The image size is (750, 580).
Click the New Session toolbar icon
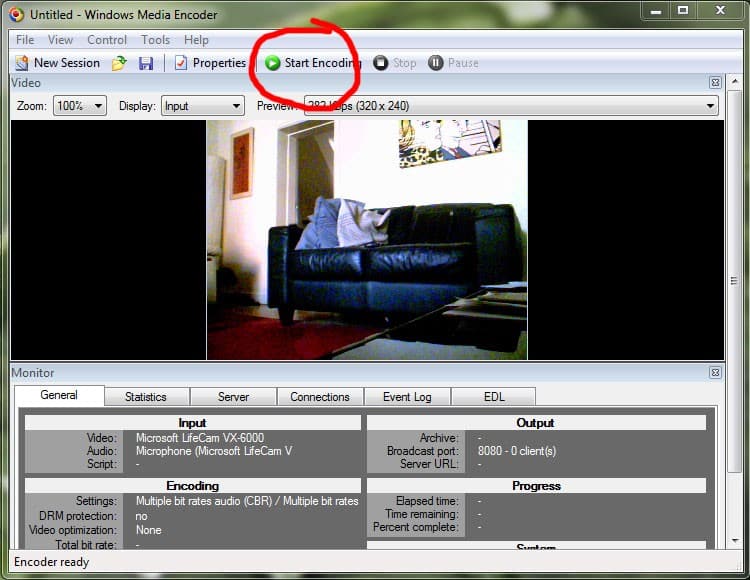[x=22, y=63]
